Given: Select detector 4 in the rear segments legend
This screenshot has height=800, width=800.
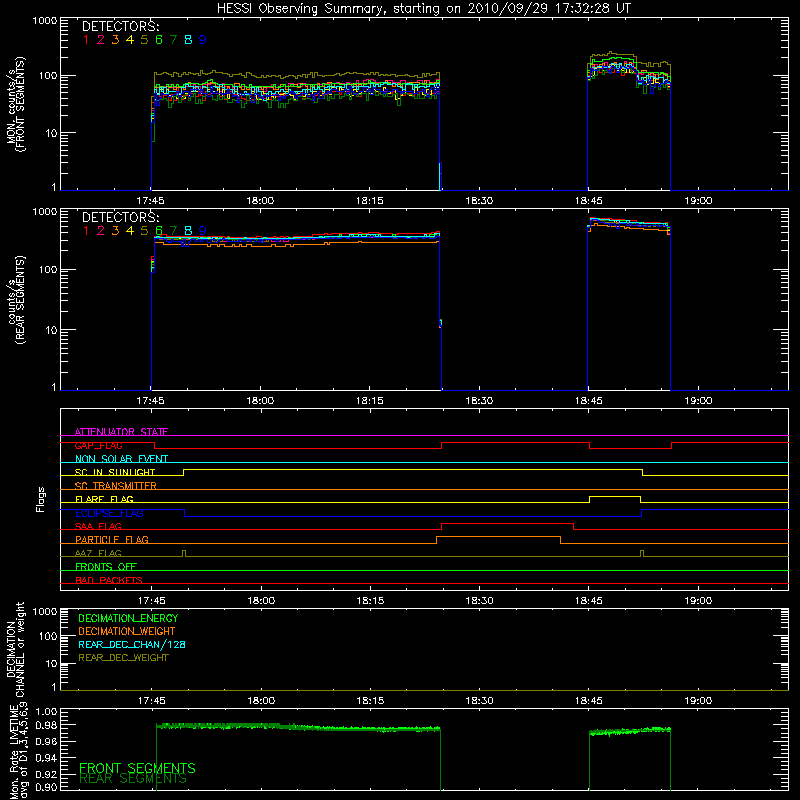Looking at the screenshot, I should (130, 231).
